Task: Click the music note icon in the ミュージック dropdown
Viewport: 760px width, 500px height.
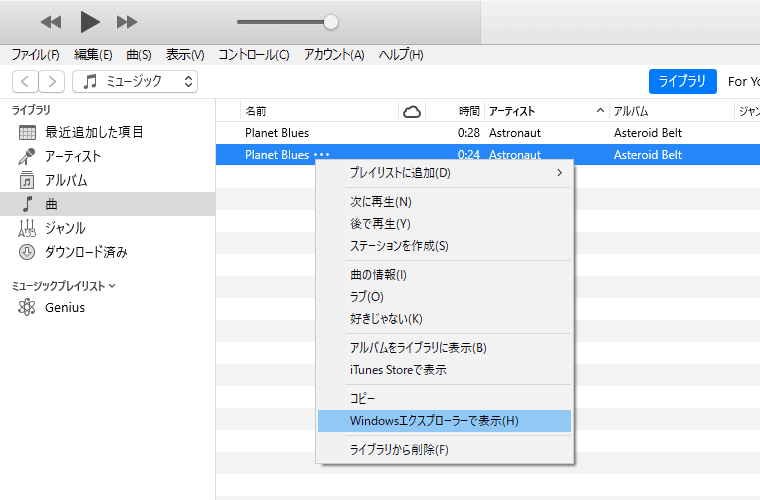Action: (x=90, y=81)
